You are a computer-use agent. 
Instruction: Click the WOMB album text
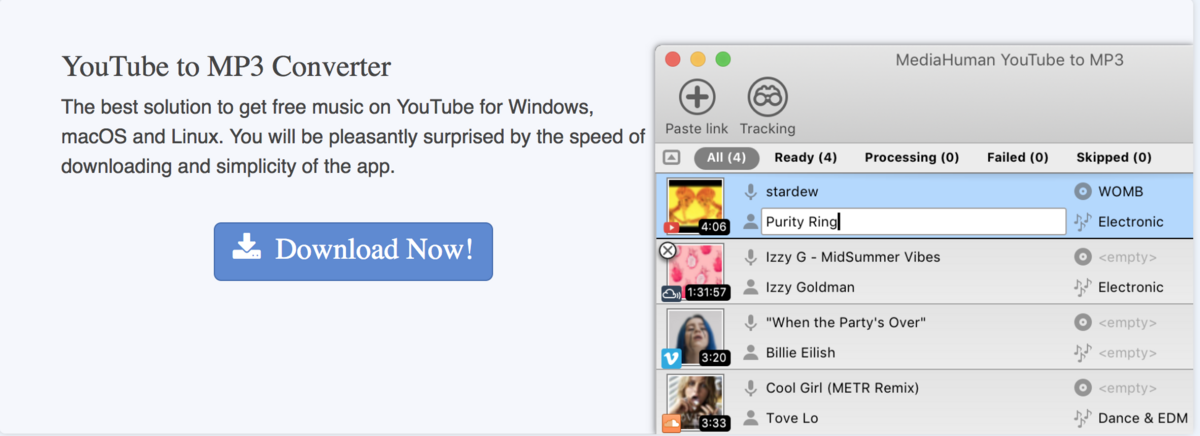tap(1121, 191)
